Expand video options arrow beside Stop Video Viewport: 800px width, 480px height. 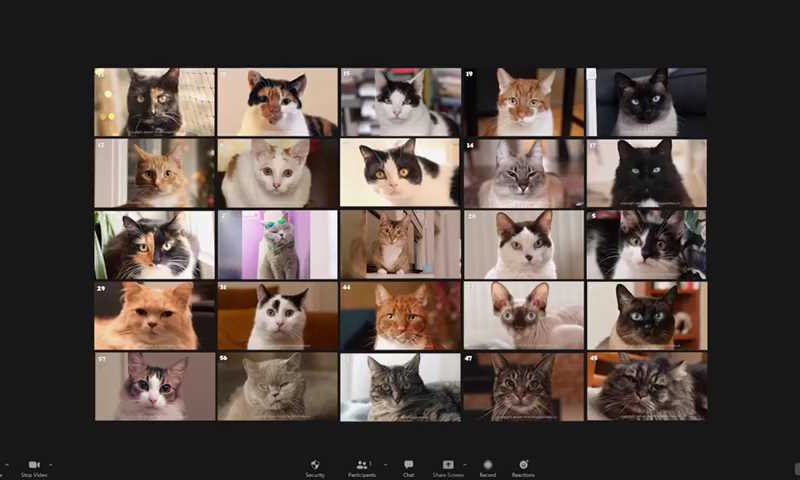pyautogui.click(x=51, y=465)
